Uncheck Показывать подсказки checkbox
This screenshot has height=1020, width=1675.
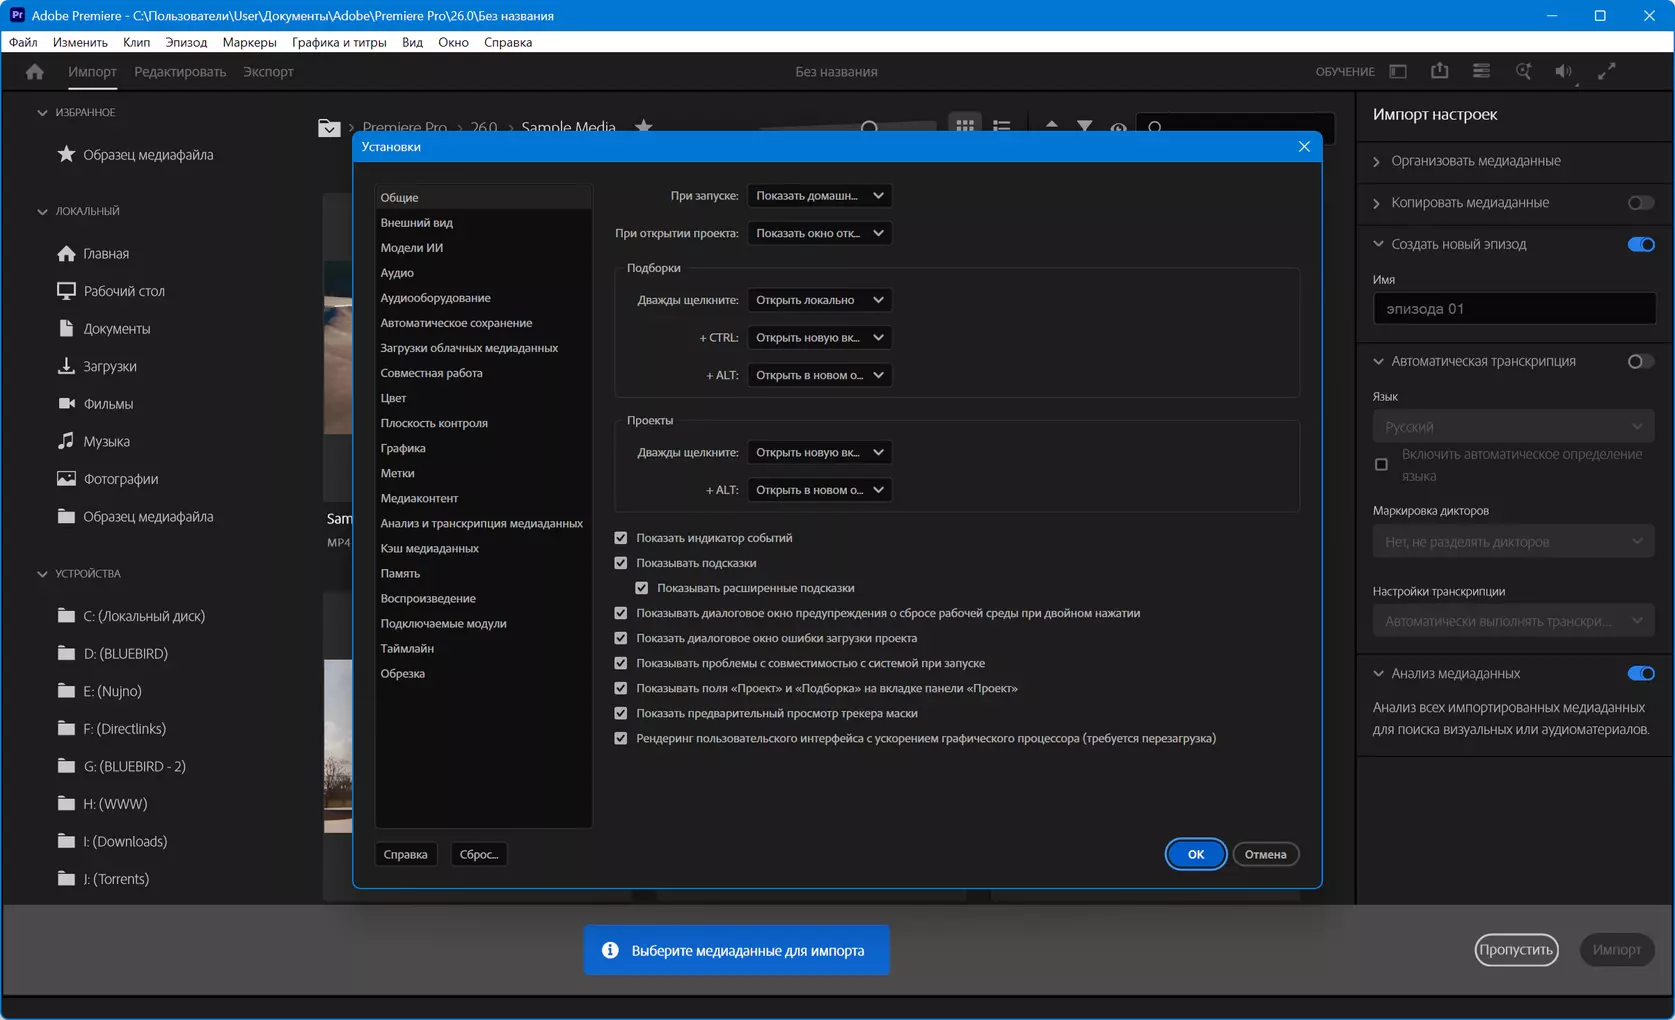pyautogui.click(x=621, y=563)
